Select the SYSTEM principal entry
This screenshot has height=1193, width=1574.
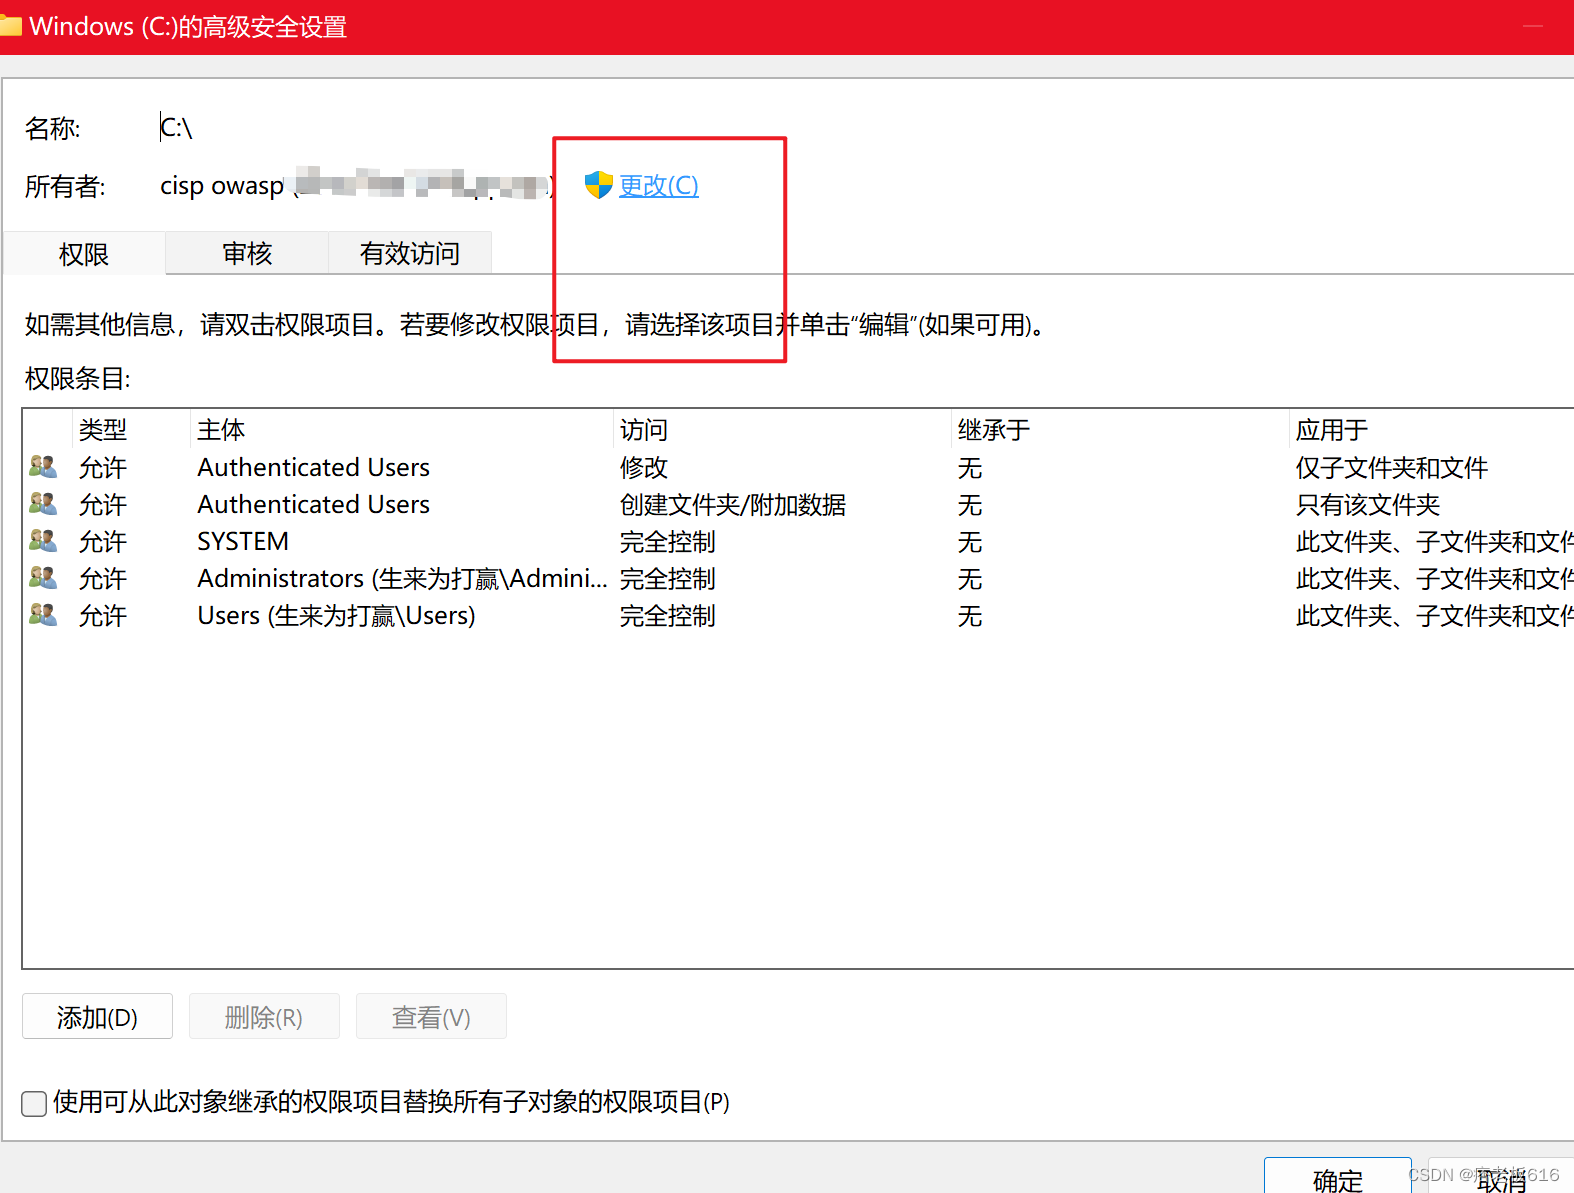click(x=243, y=541)
